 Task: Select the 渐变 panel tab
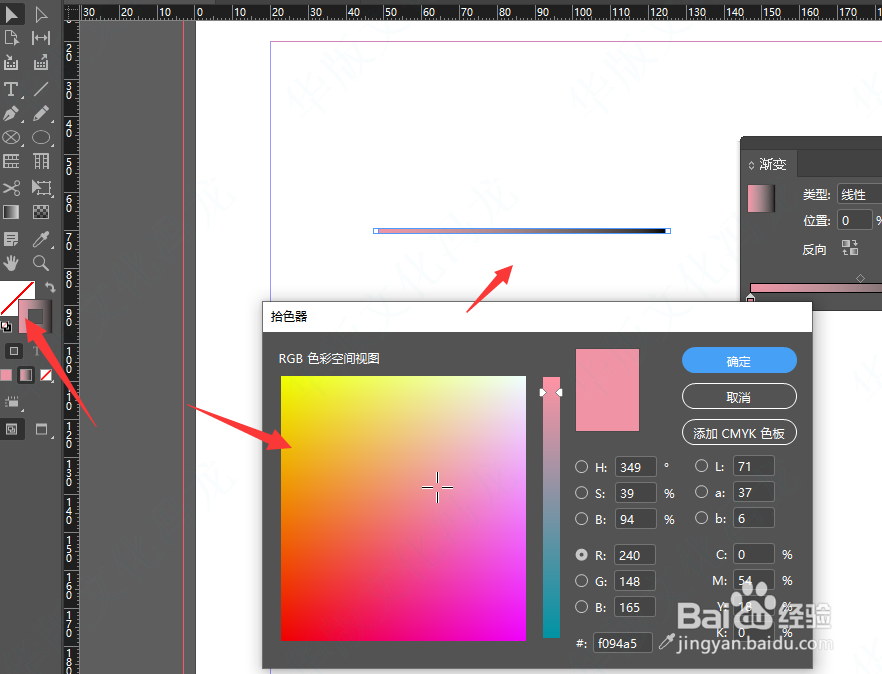pyautogui.click(x=767, y=164)
